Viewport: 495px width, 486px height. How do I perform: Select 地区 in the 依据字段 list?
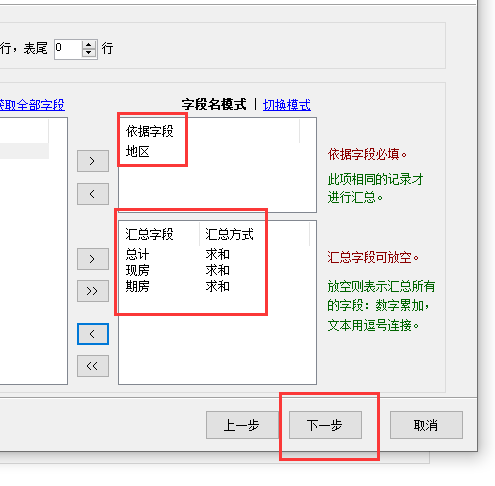click(137, 152)
